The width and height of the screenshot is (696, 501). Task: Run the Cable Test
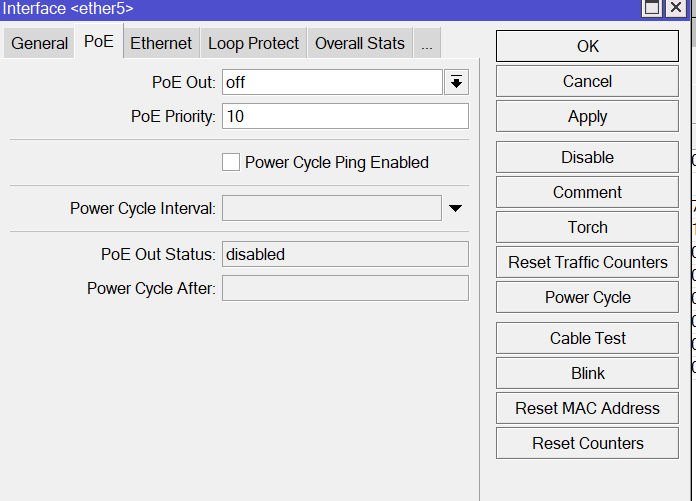tap(587, 338)
